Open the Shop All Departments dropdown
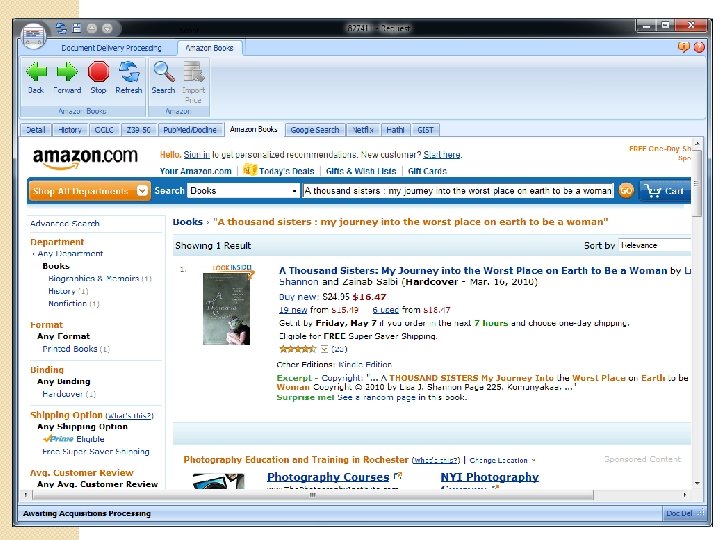This screenshot has width=720, height=540. pyautogui.click(x=89, y=191)
